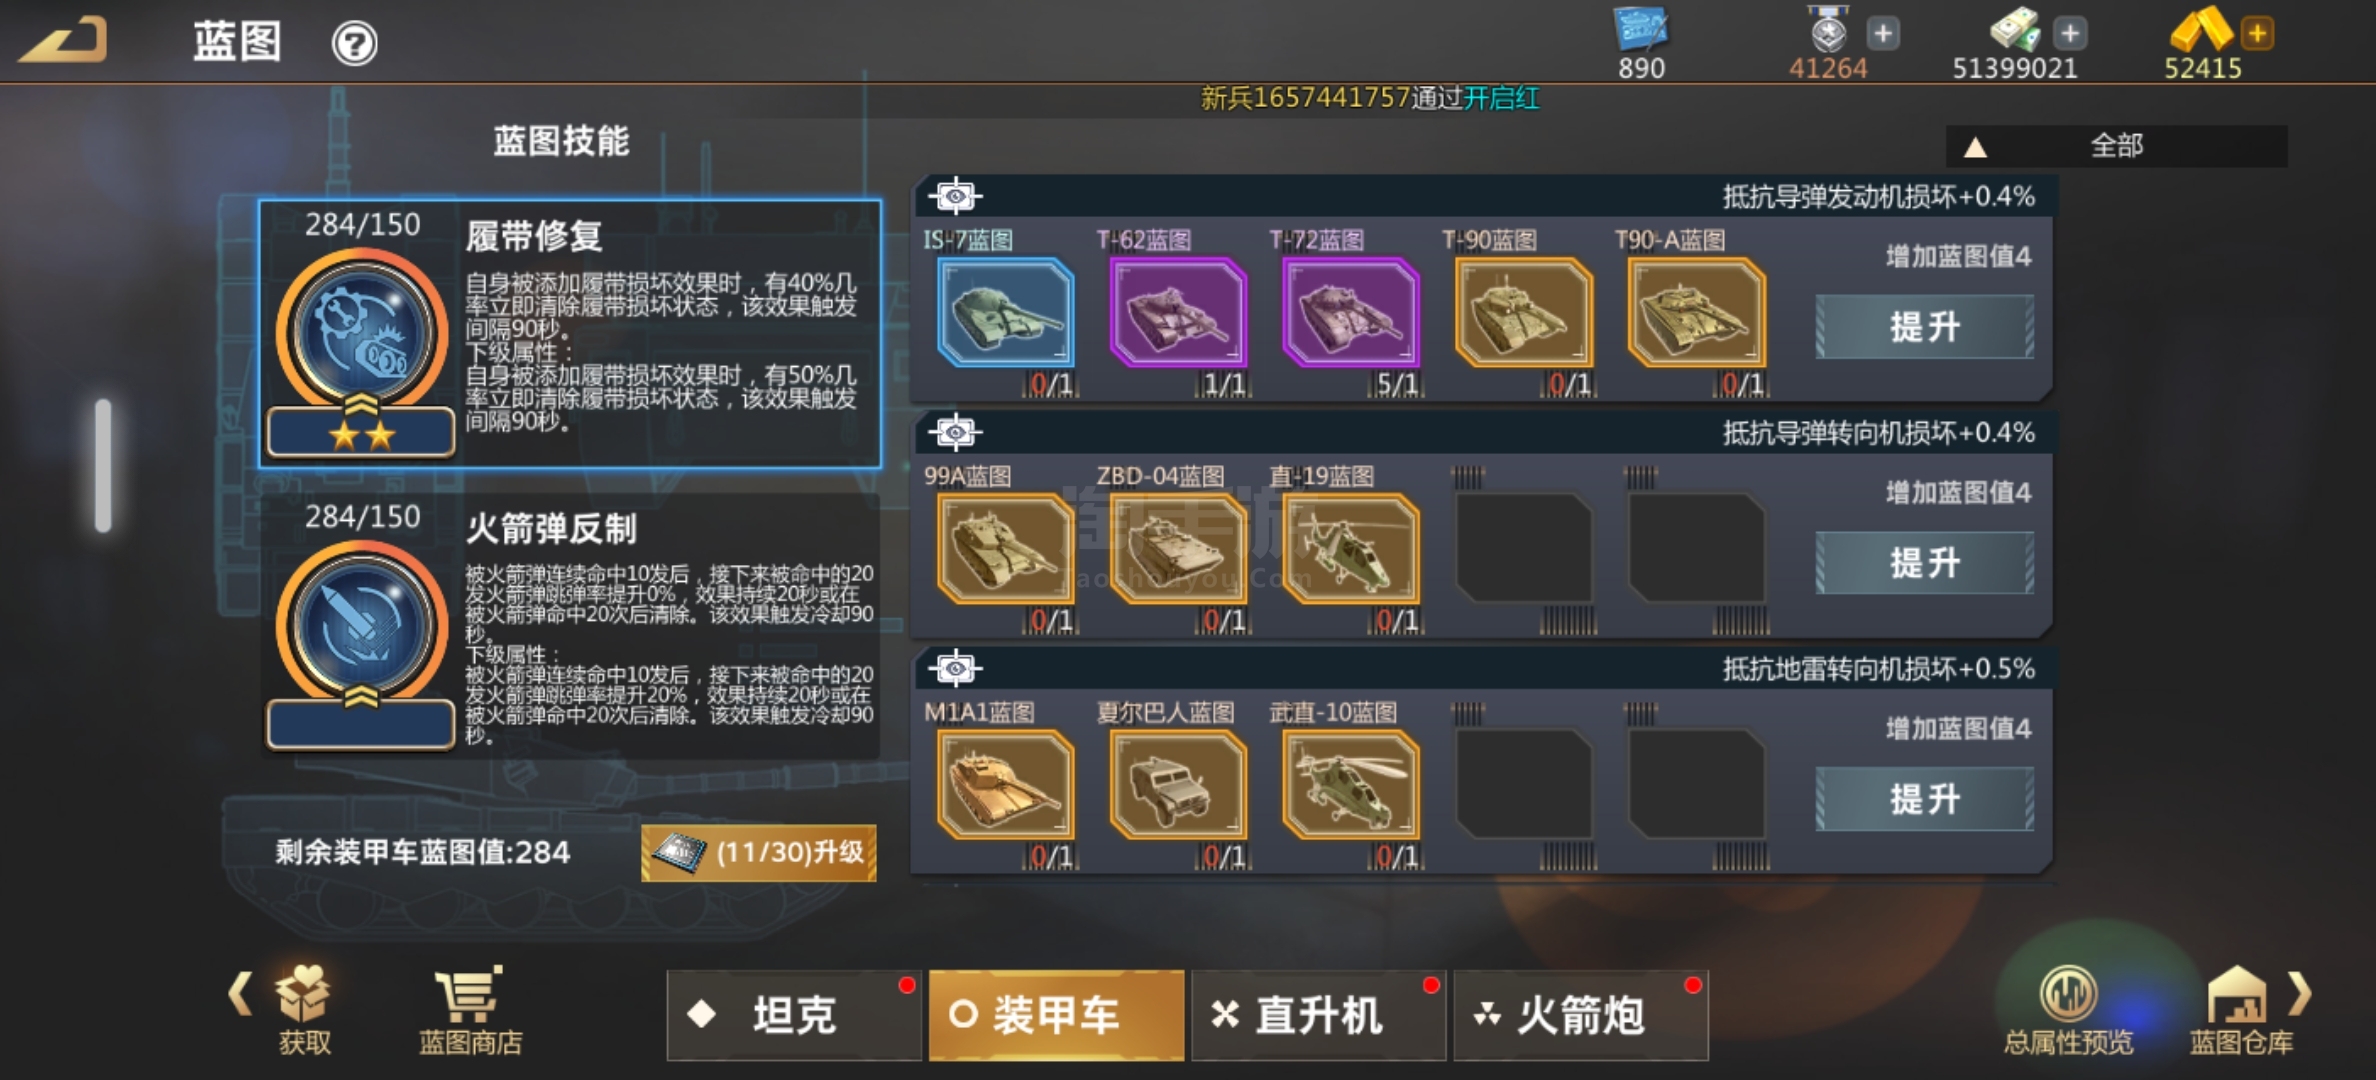The height and width of the screenshot is (1080, 2376).
Task: Toggle eye icon of the 抵抗地雷转向机损坏 row
Action: (955, 668)
